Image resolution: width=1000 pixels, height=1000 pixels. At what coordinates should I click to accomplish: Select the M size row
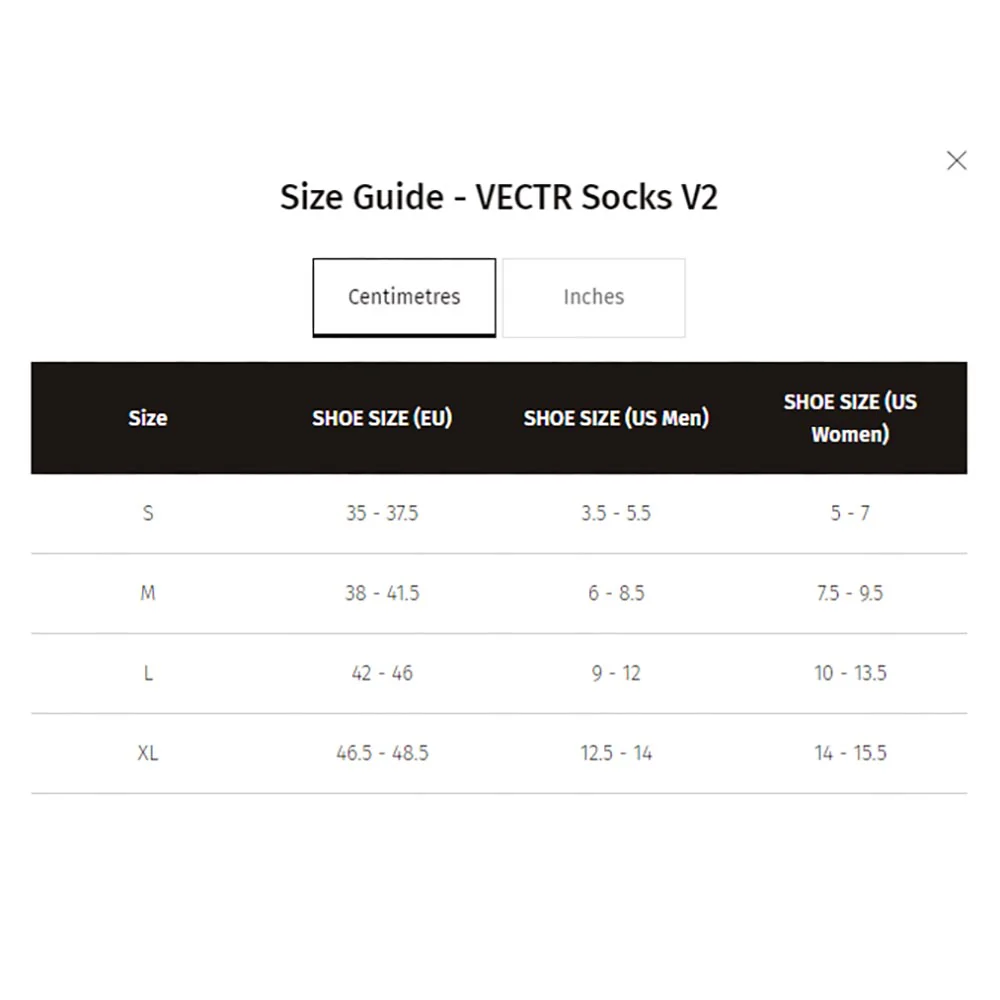tap(147, 593)
